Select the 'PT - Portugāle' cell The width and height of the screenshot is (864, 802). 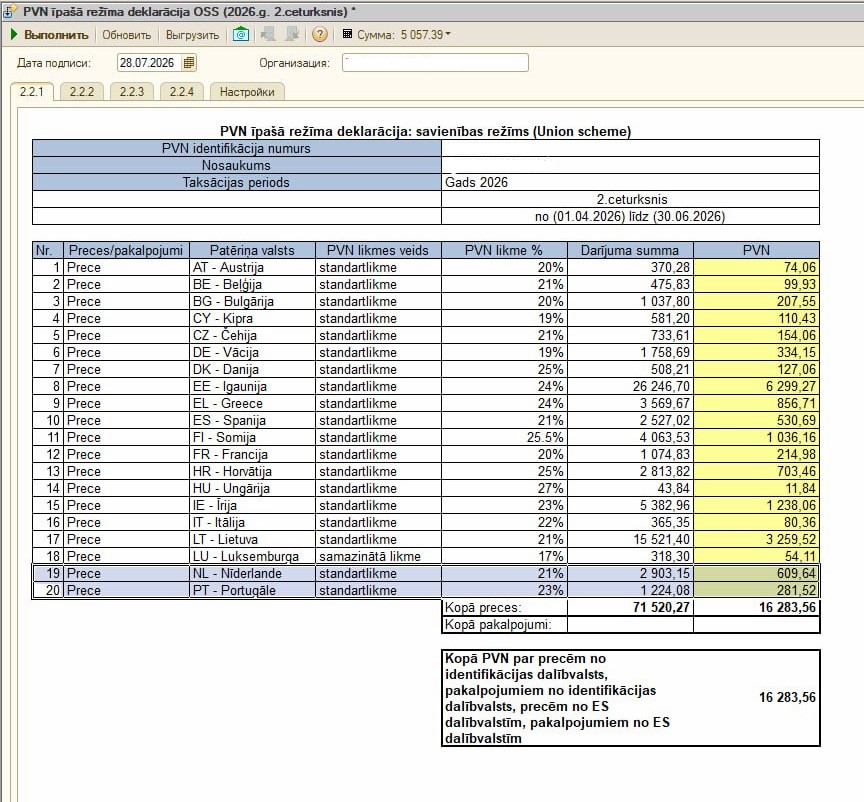pyautogui.click(x=252, y=591)
